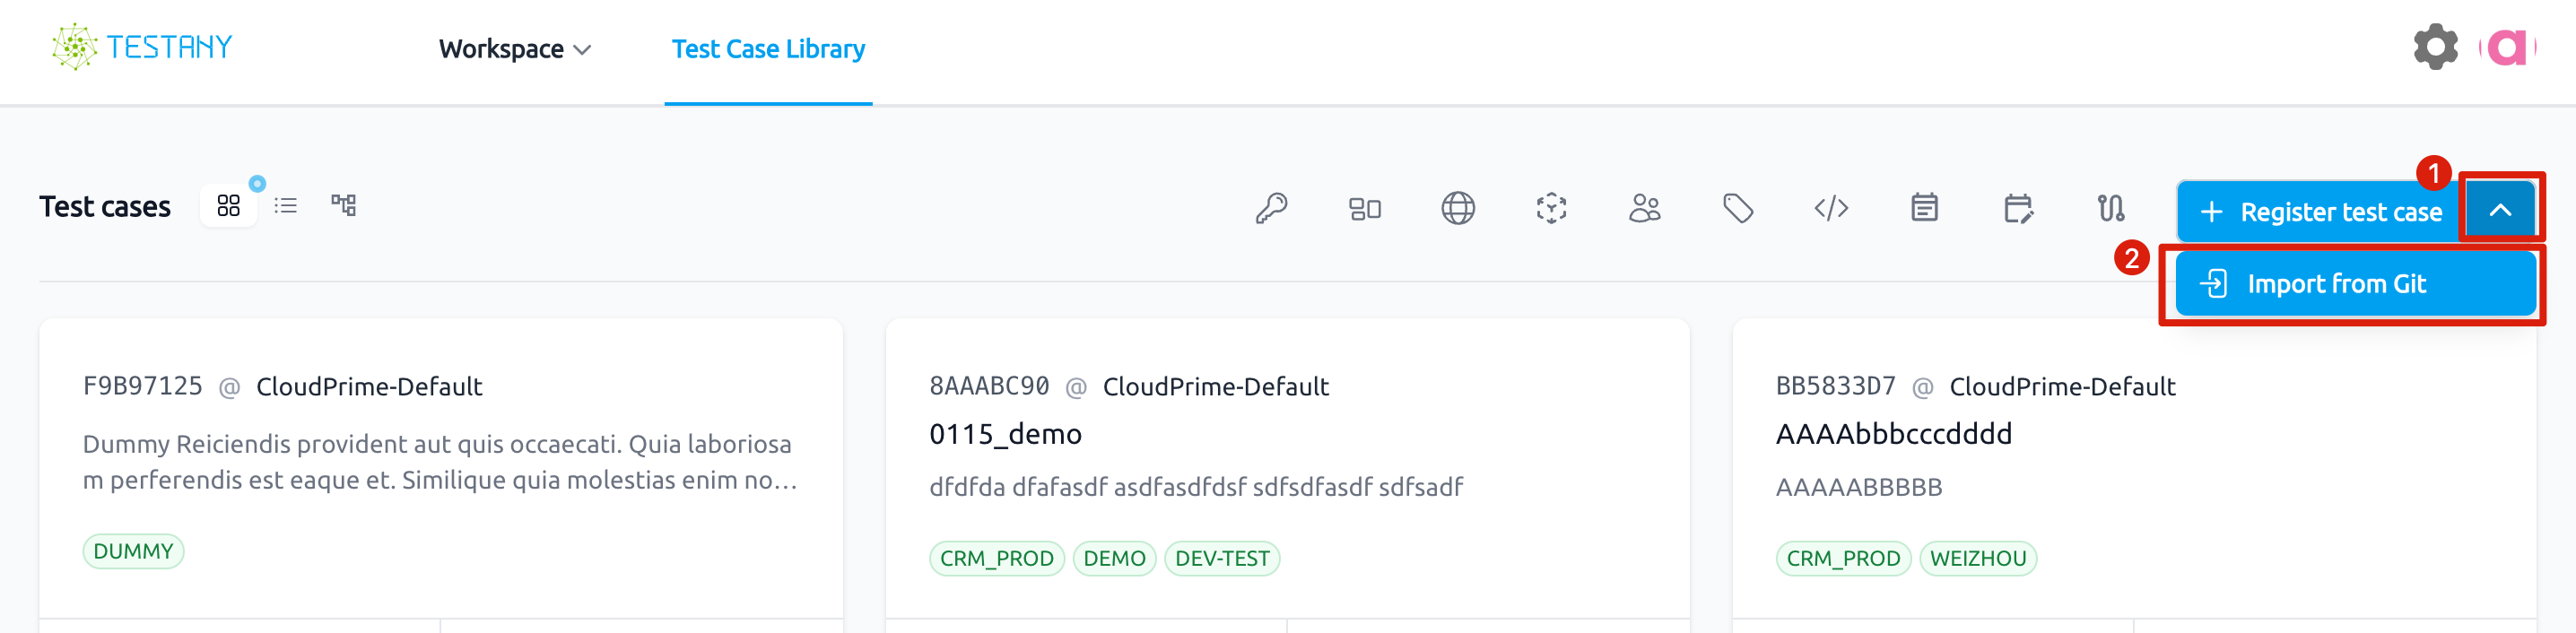This screenshot has height=633, width=2576.
Task: Click the git branch pipeline icon
Action: 2111,208
